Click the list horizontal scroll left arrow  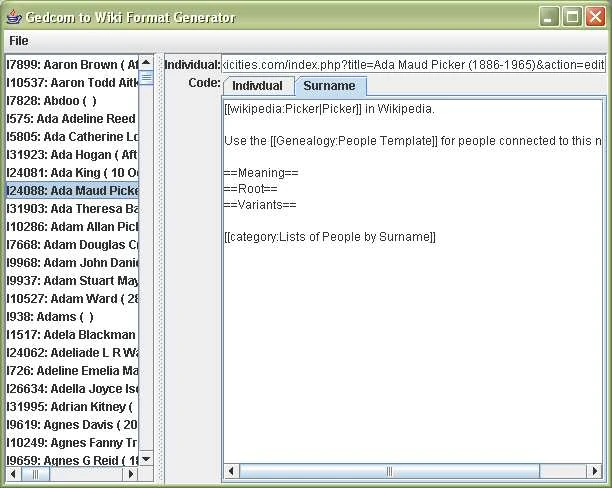(x=14, y=474)
